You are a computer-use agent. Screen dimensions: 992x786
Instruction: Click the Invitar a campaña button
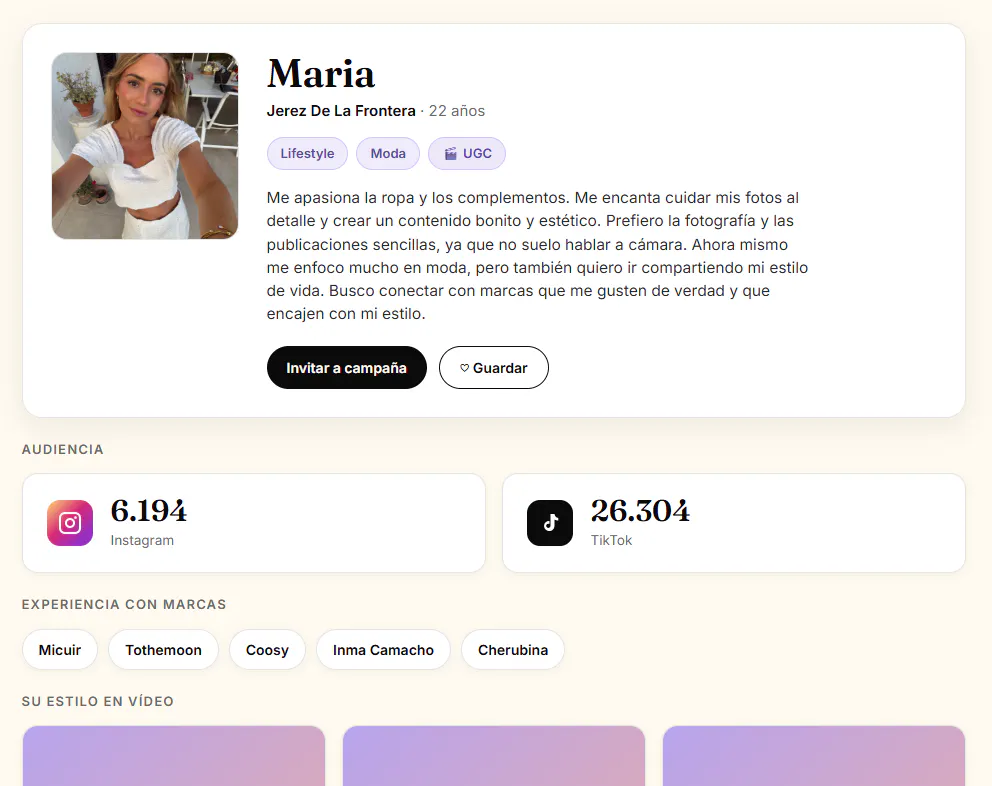(x=347, y=368)
